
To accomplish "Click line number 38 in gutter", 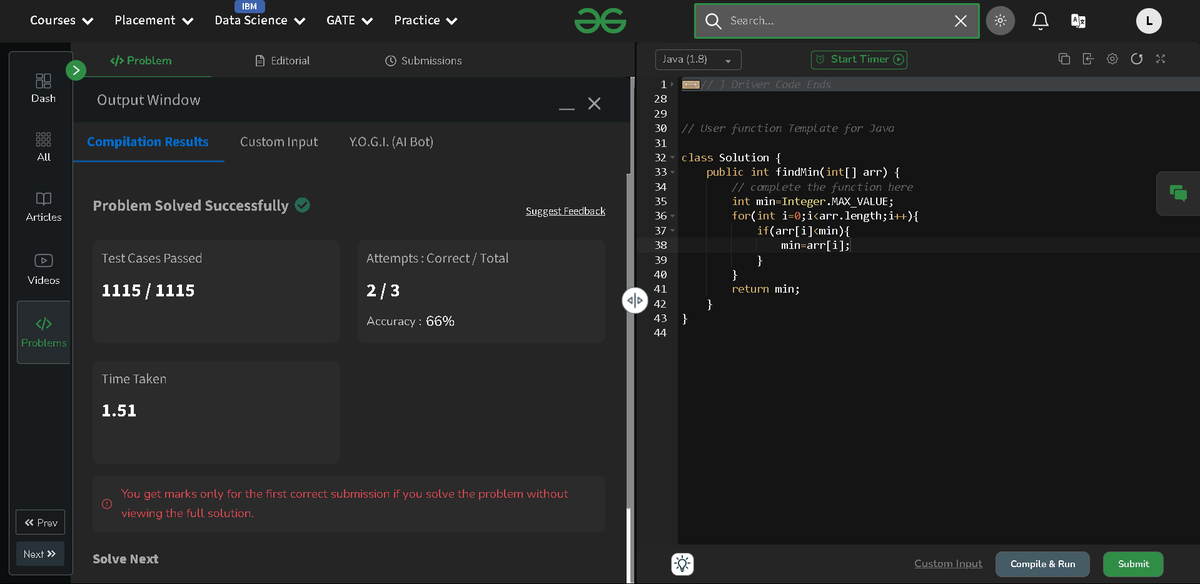I will click(x=660, y=245).
